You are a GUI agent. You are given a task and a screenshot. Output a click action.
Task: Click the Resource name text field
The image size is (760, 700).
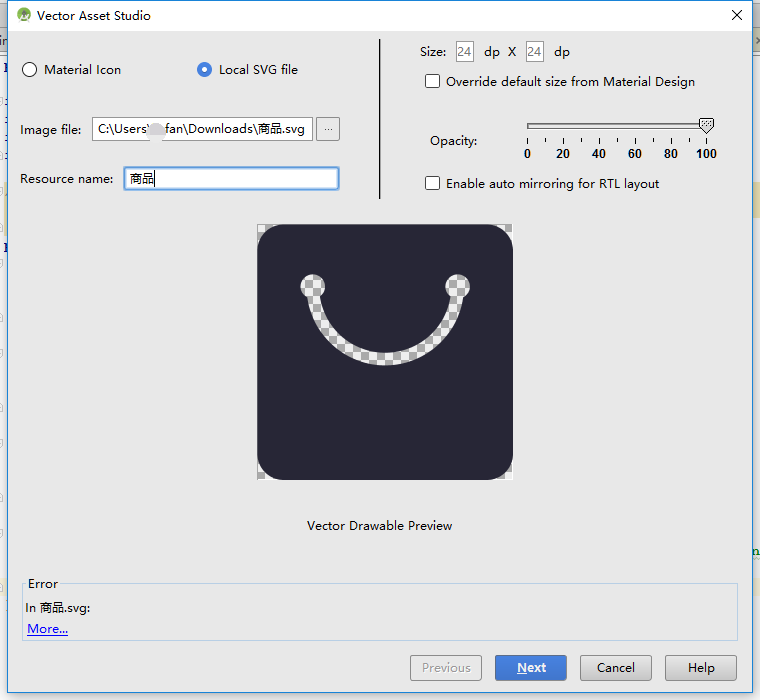(231, 178)
